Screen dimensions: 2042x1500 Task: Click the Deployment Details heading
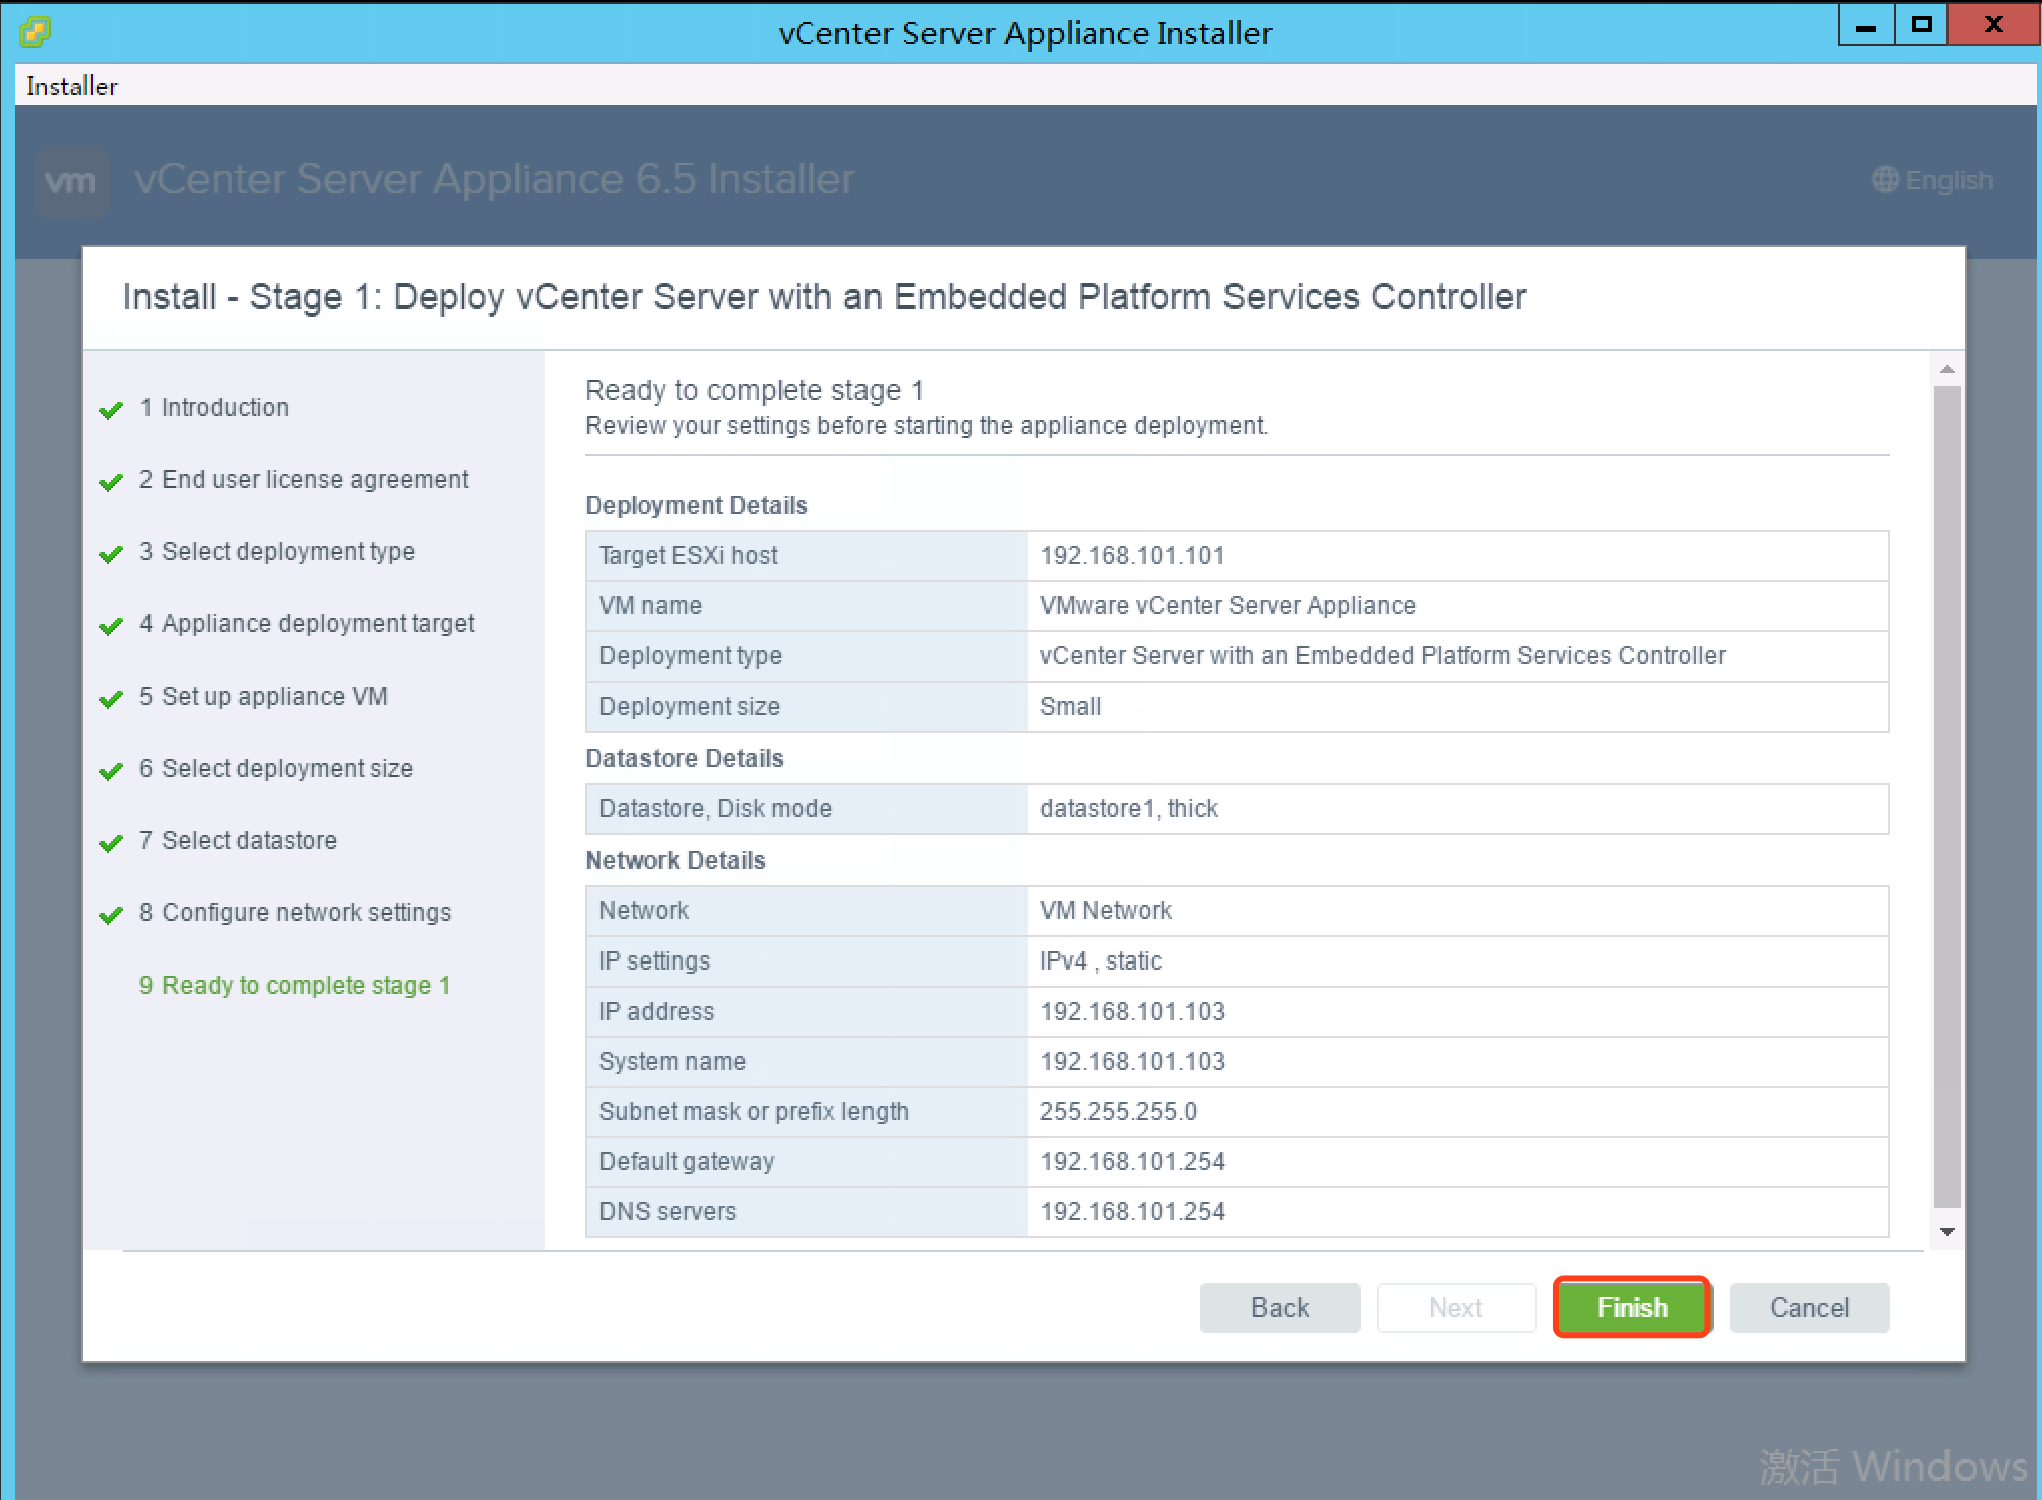696,505
